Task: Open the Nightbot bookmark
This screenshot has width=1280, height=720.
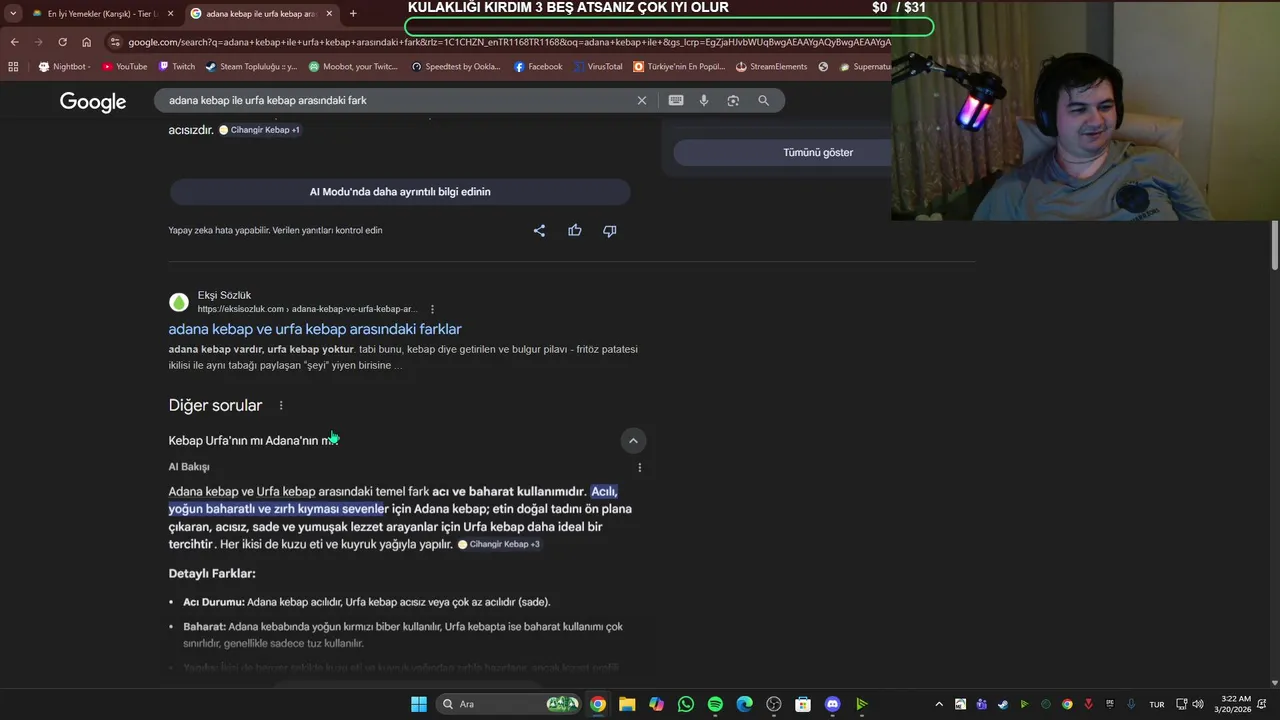Action: pyautogui.click(x=65, y=67)
